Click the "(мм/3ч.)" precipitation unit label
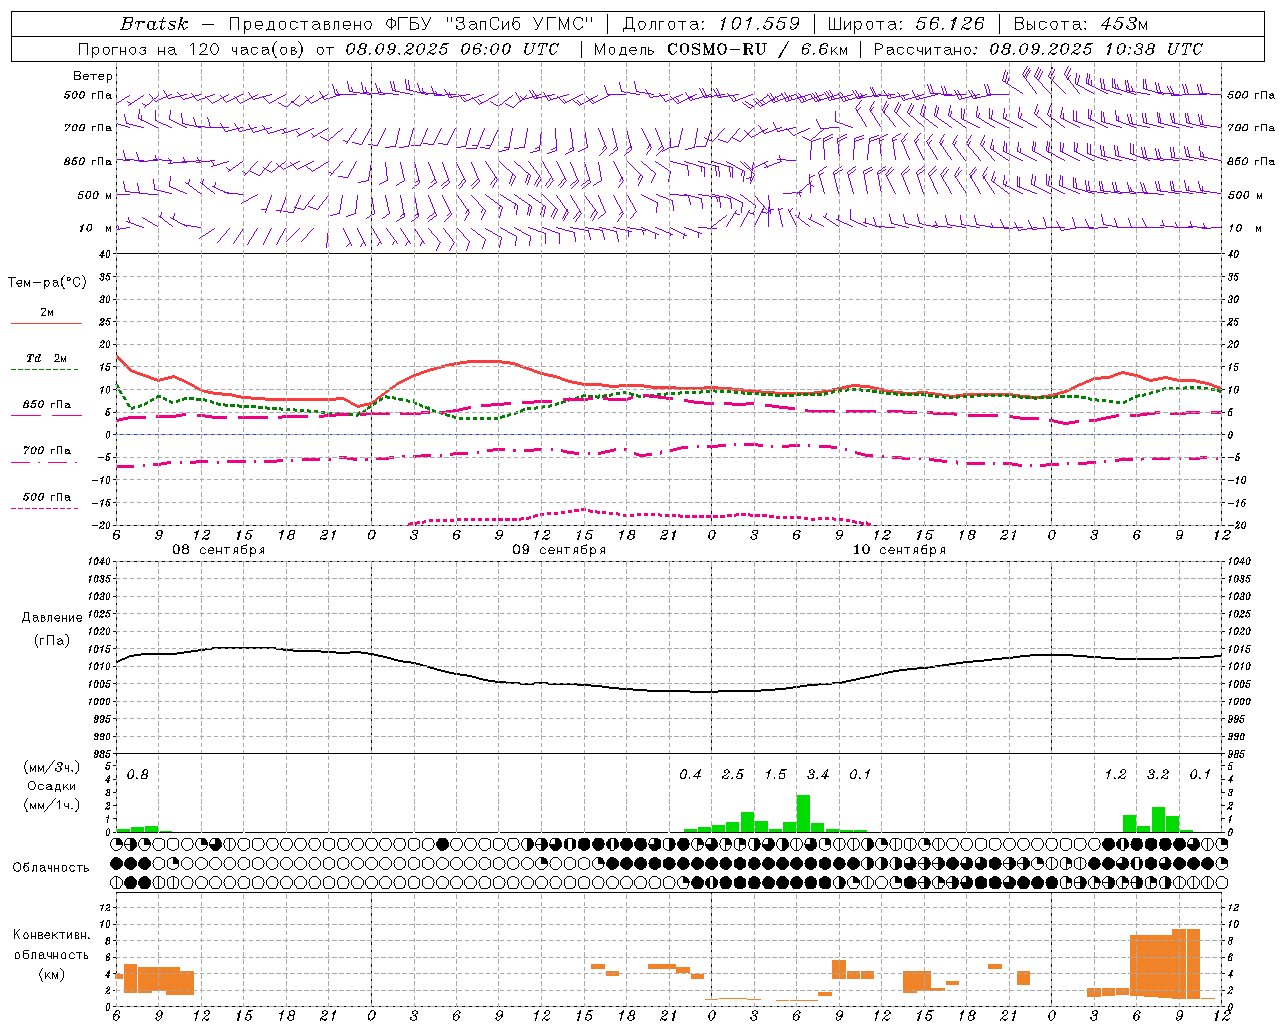The width and height of the screenshot is (1280, 1024). pyautogui.click(x=53, y=767)
